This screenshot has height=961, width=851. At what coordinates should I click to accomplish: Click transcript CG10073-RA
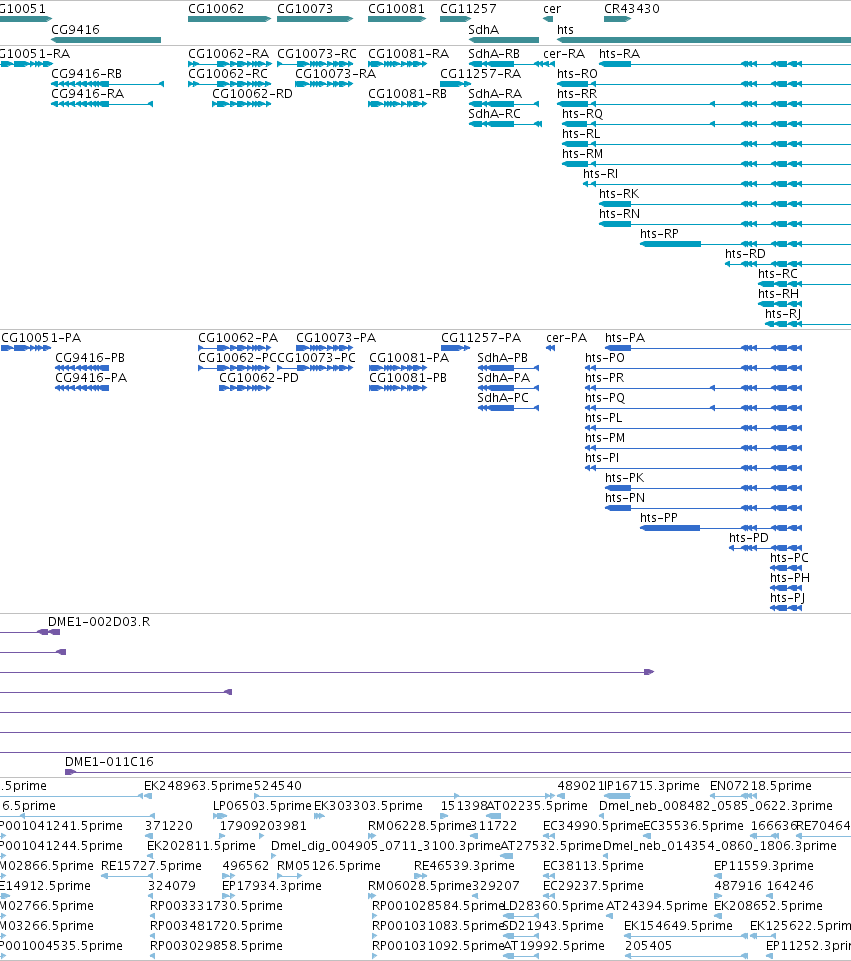click(336, 74)
